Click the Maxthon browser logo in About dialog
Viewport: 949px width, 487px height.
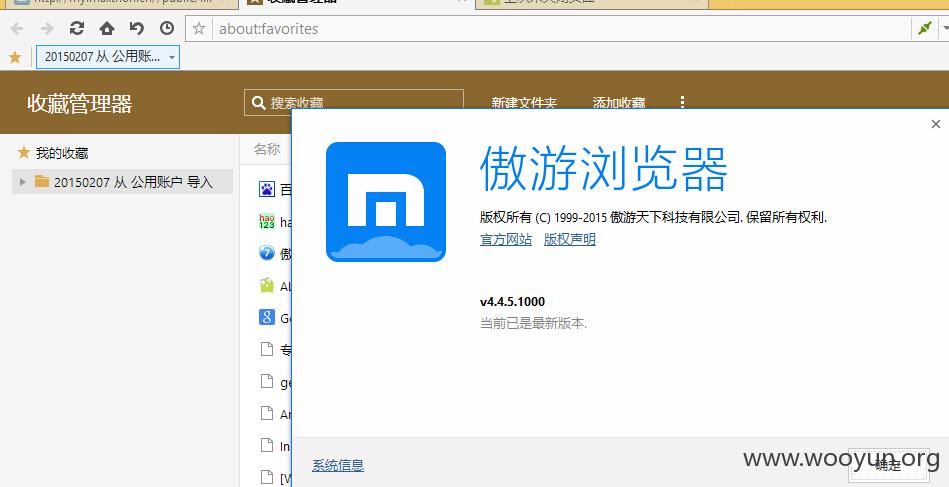click(386, 201)
